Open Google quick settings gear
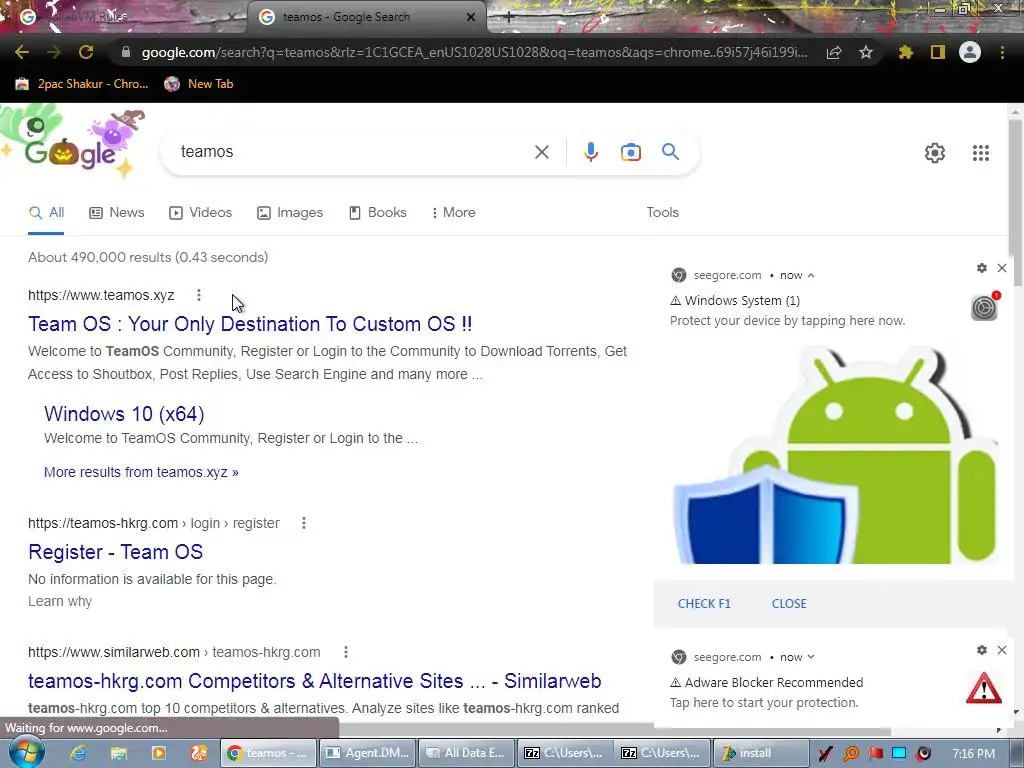The height and width of the screenshot is (768, 1024). (935, 153)
